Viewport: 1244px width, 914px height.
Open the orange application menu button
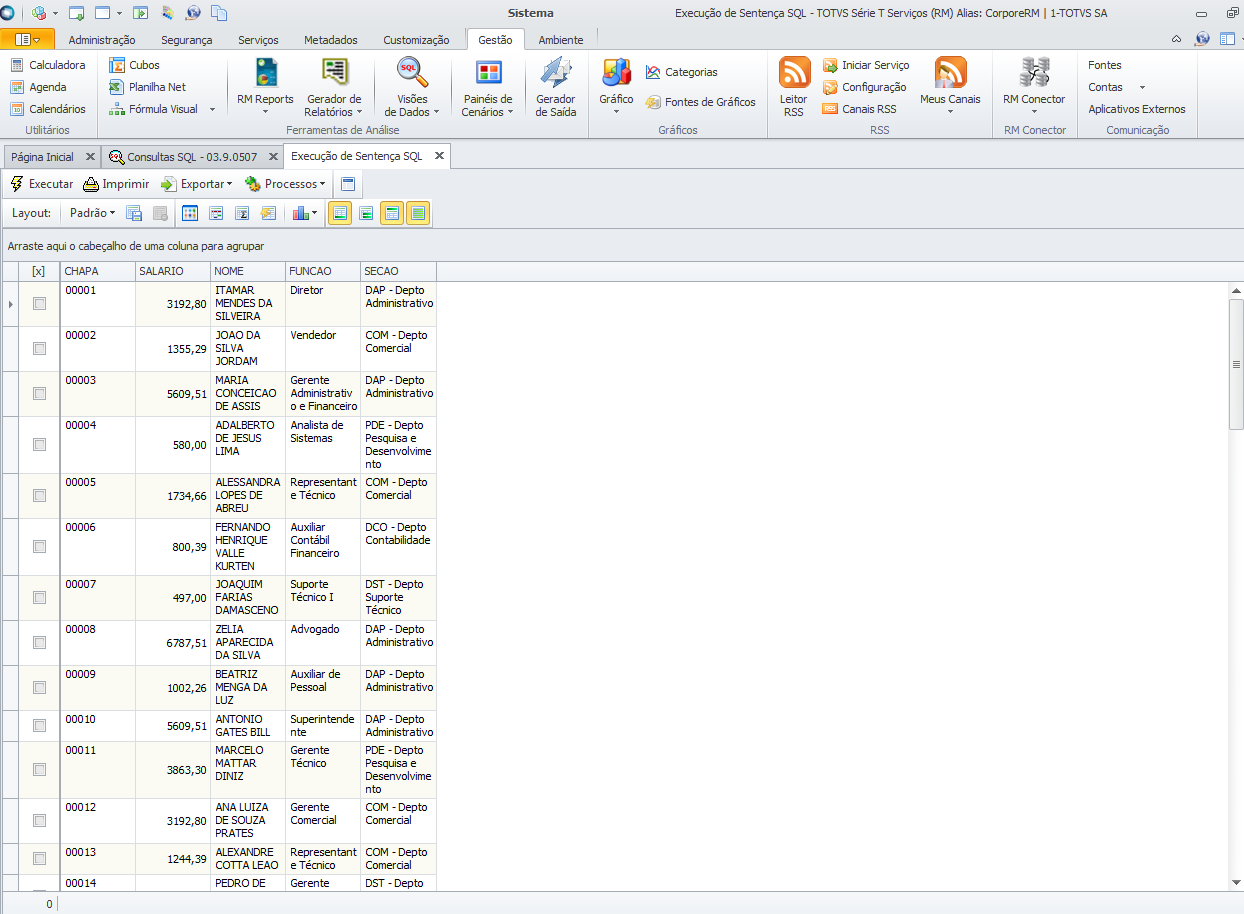click(x=27, y=39)
